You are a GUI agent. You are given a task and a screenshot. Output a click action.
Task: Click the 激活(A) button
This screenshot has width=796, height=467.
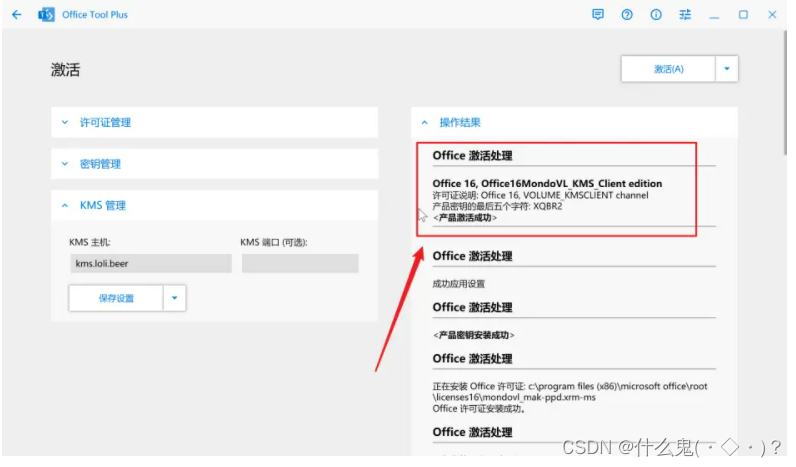click(668, 69)
